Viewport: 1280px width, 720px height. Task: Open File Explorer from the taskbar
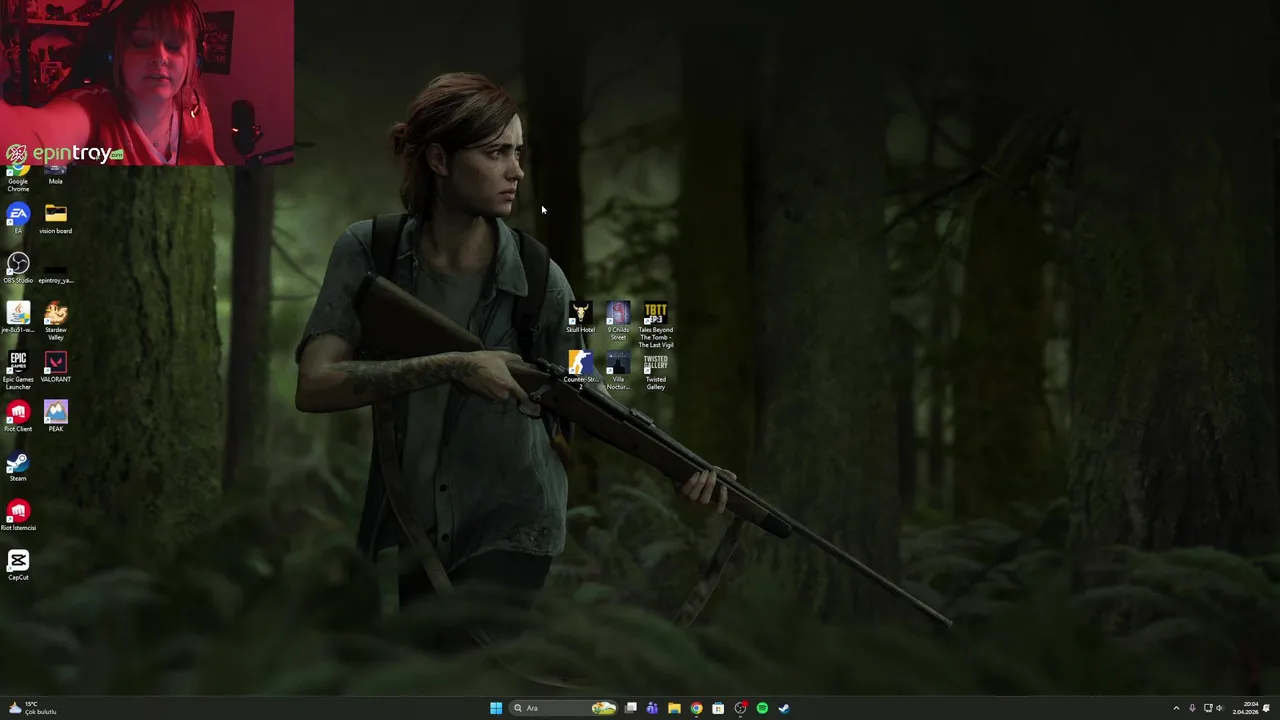pos(674,708)
